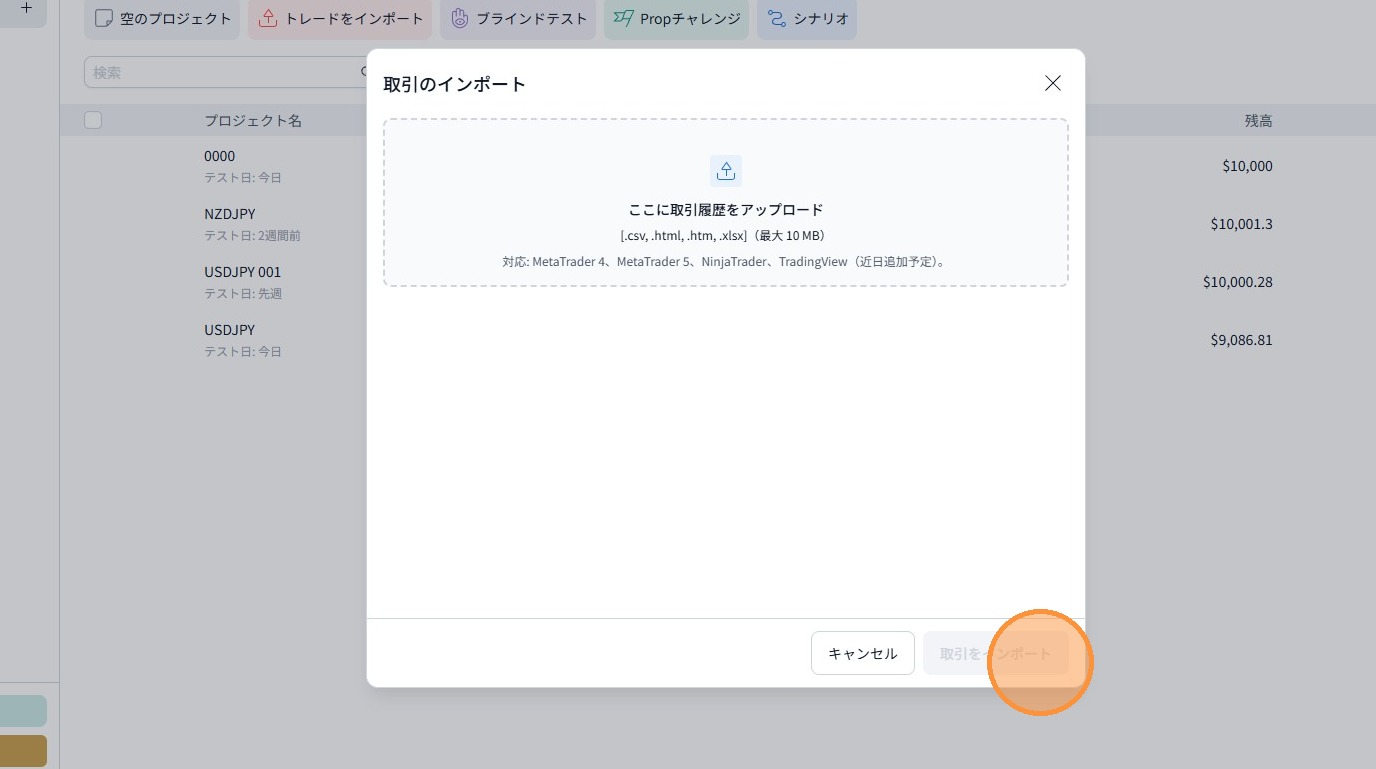Click the empty project note icon
The width and height of the screenshot is (1376, 769).
click(104, 19)
